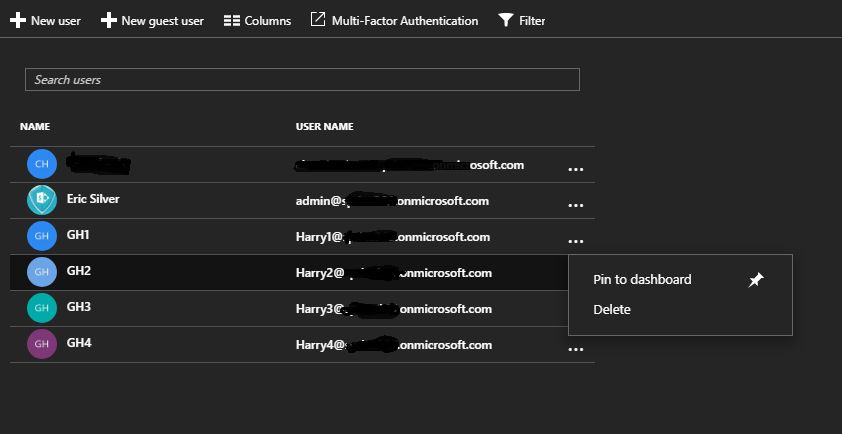Open the ellipsis menu for GH1

pyautogui.click(x=576, y=241)
